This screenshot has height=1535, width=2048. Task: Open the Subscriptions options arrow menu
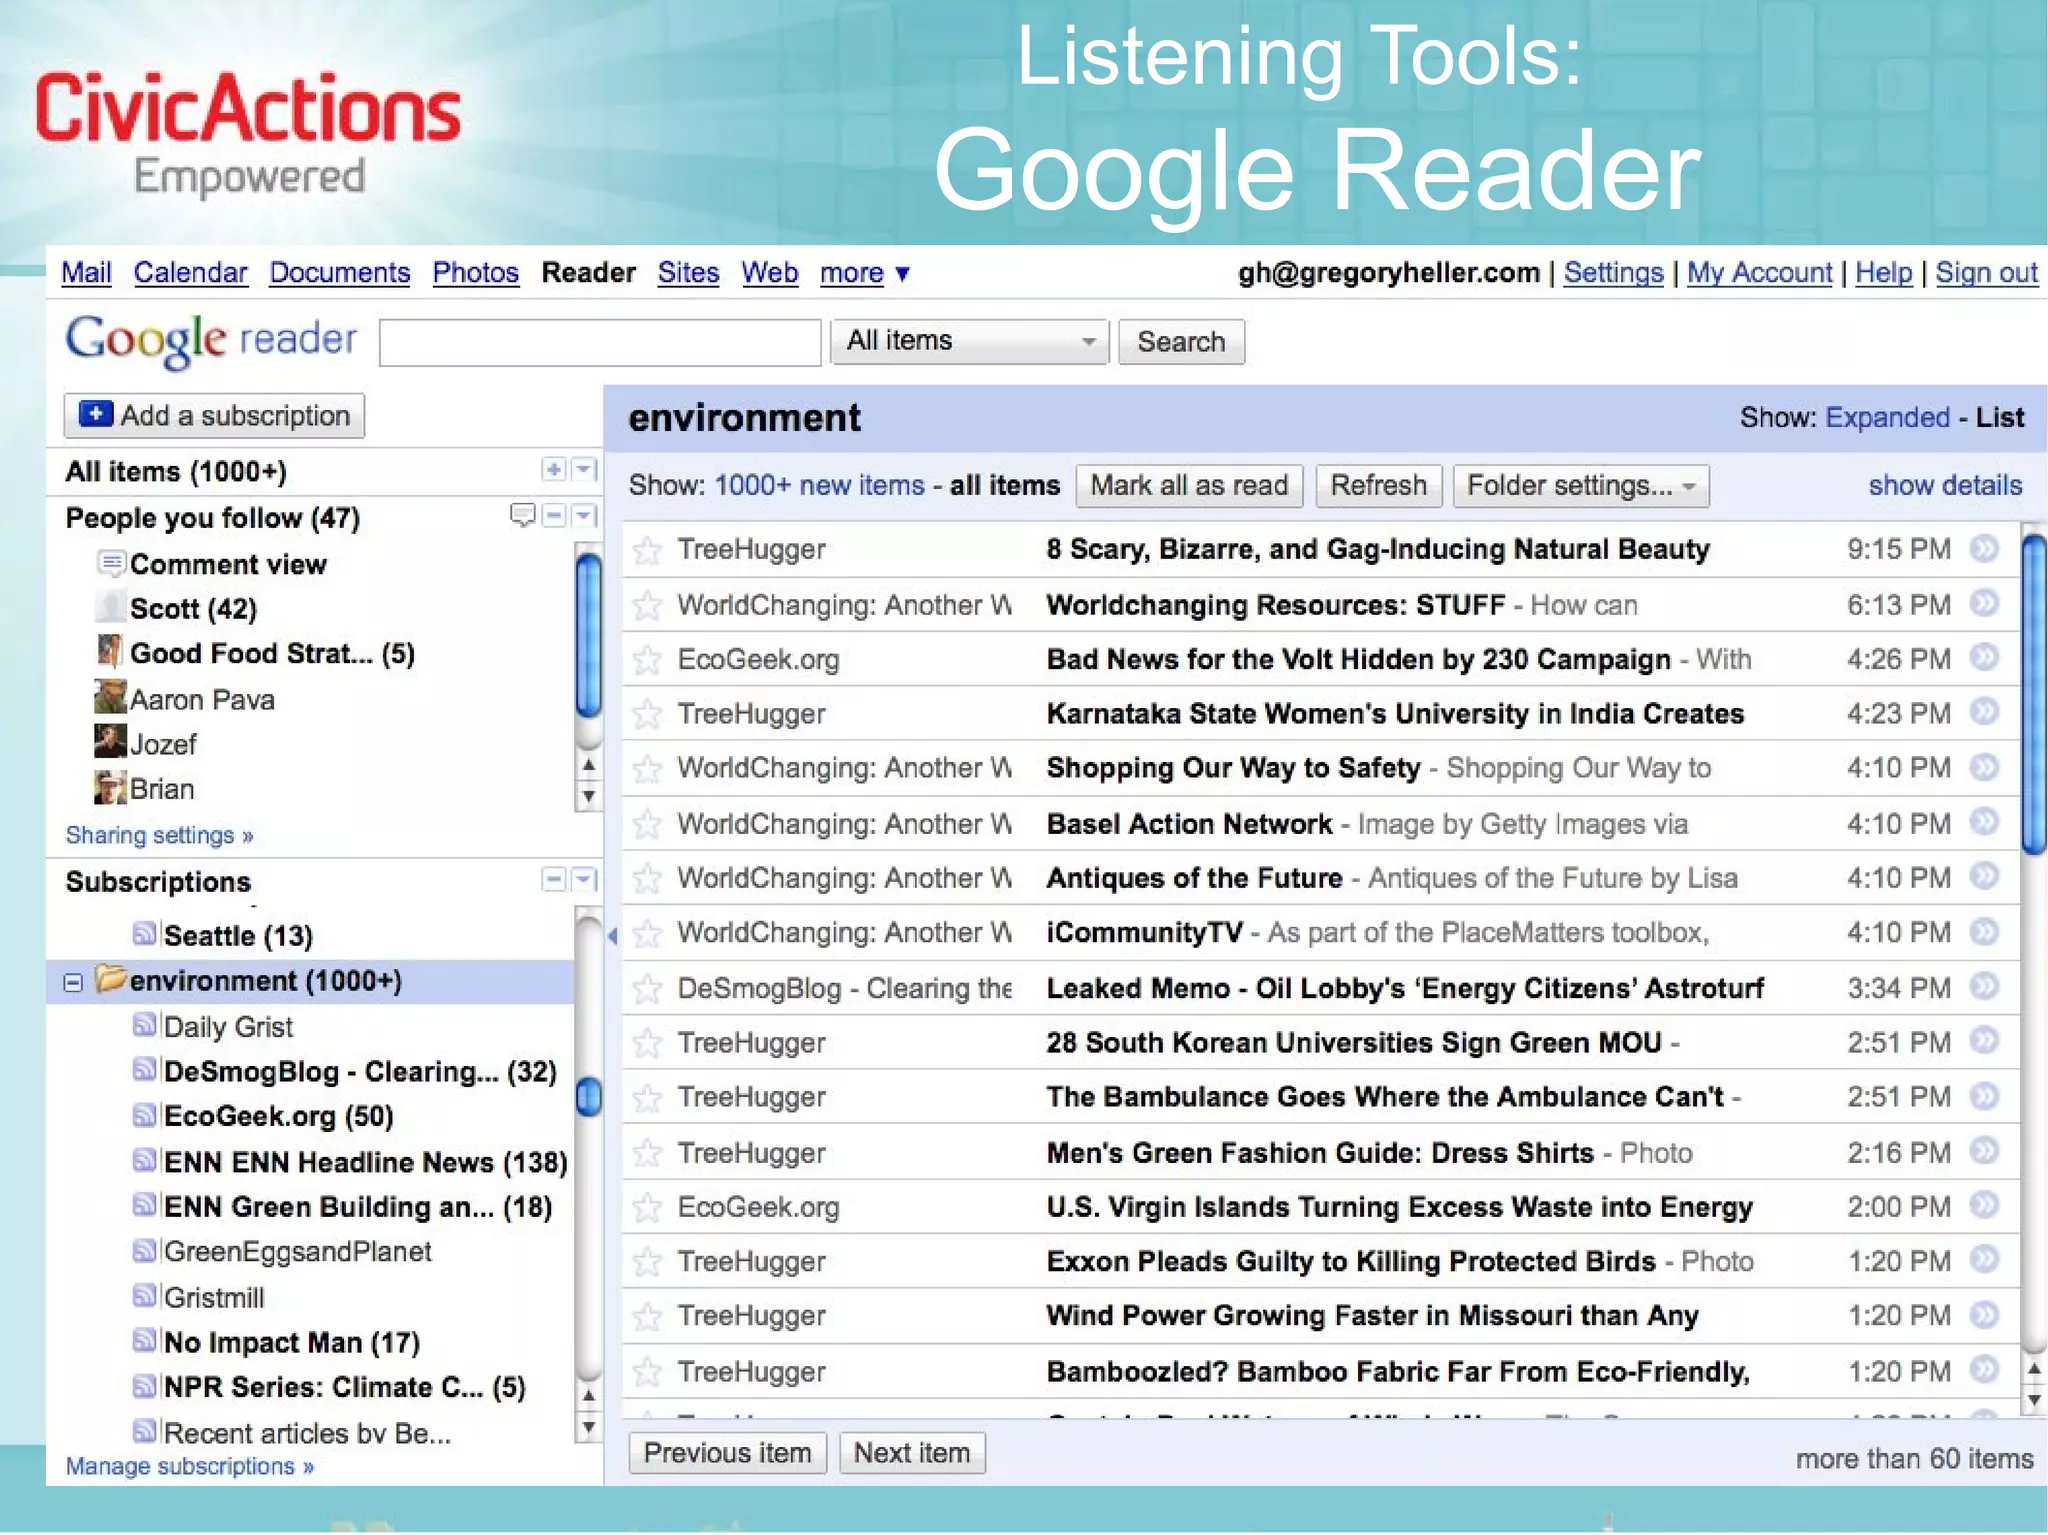[584, 879]
